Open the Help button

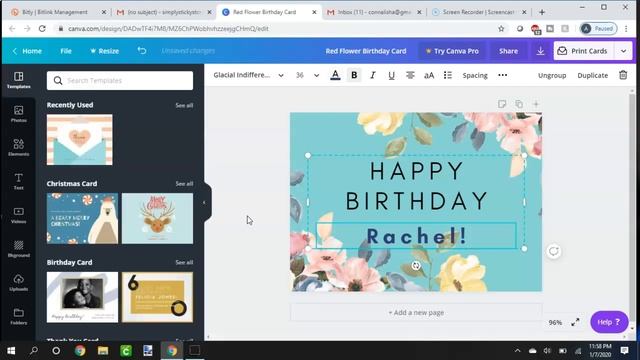pyautogui.click(x=609, y=322)
